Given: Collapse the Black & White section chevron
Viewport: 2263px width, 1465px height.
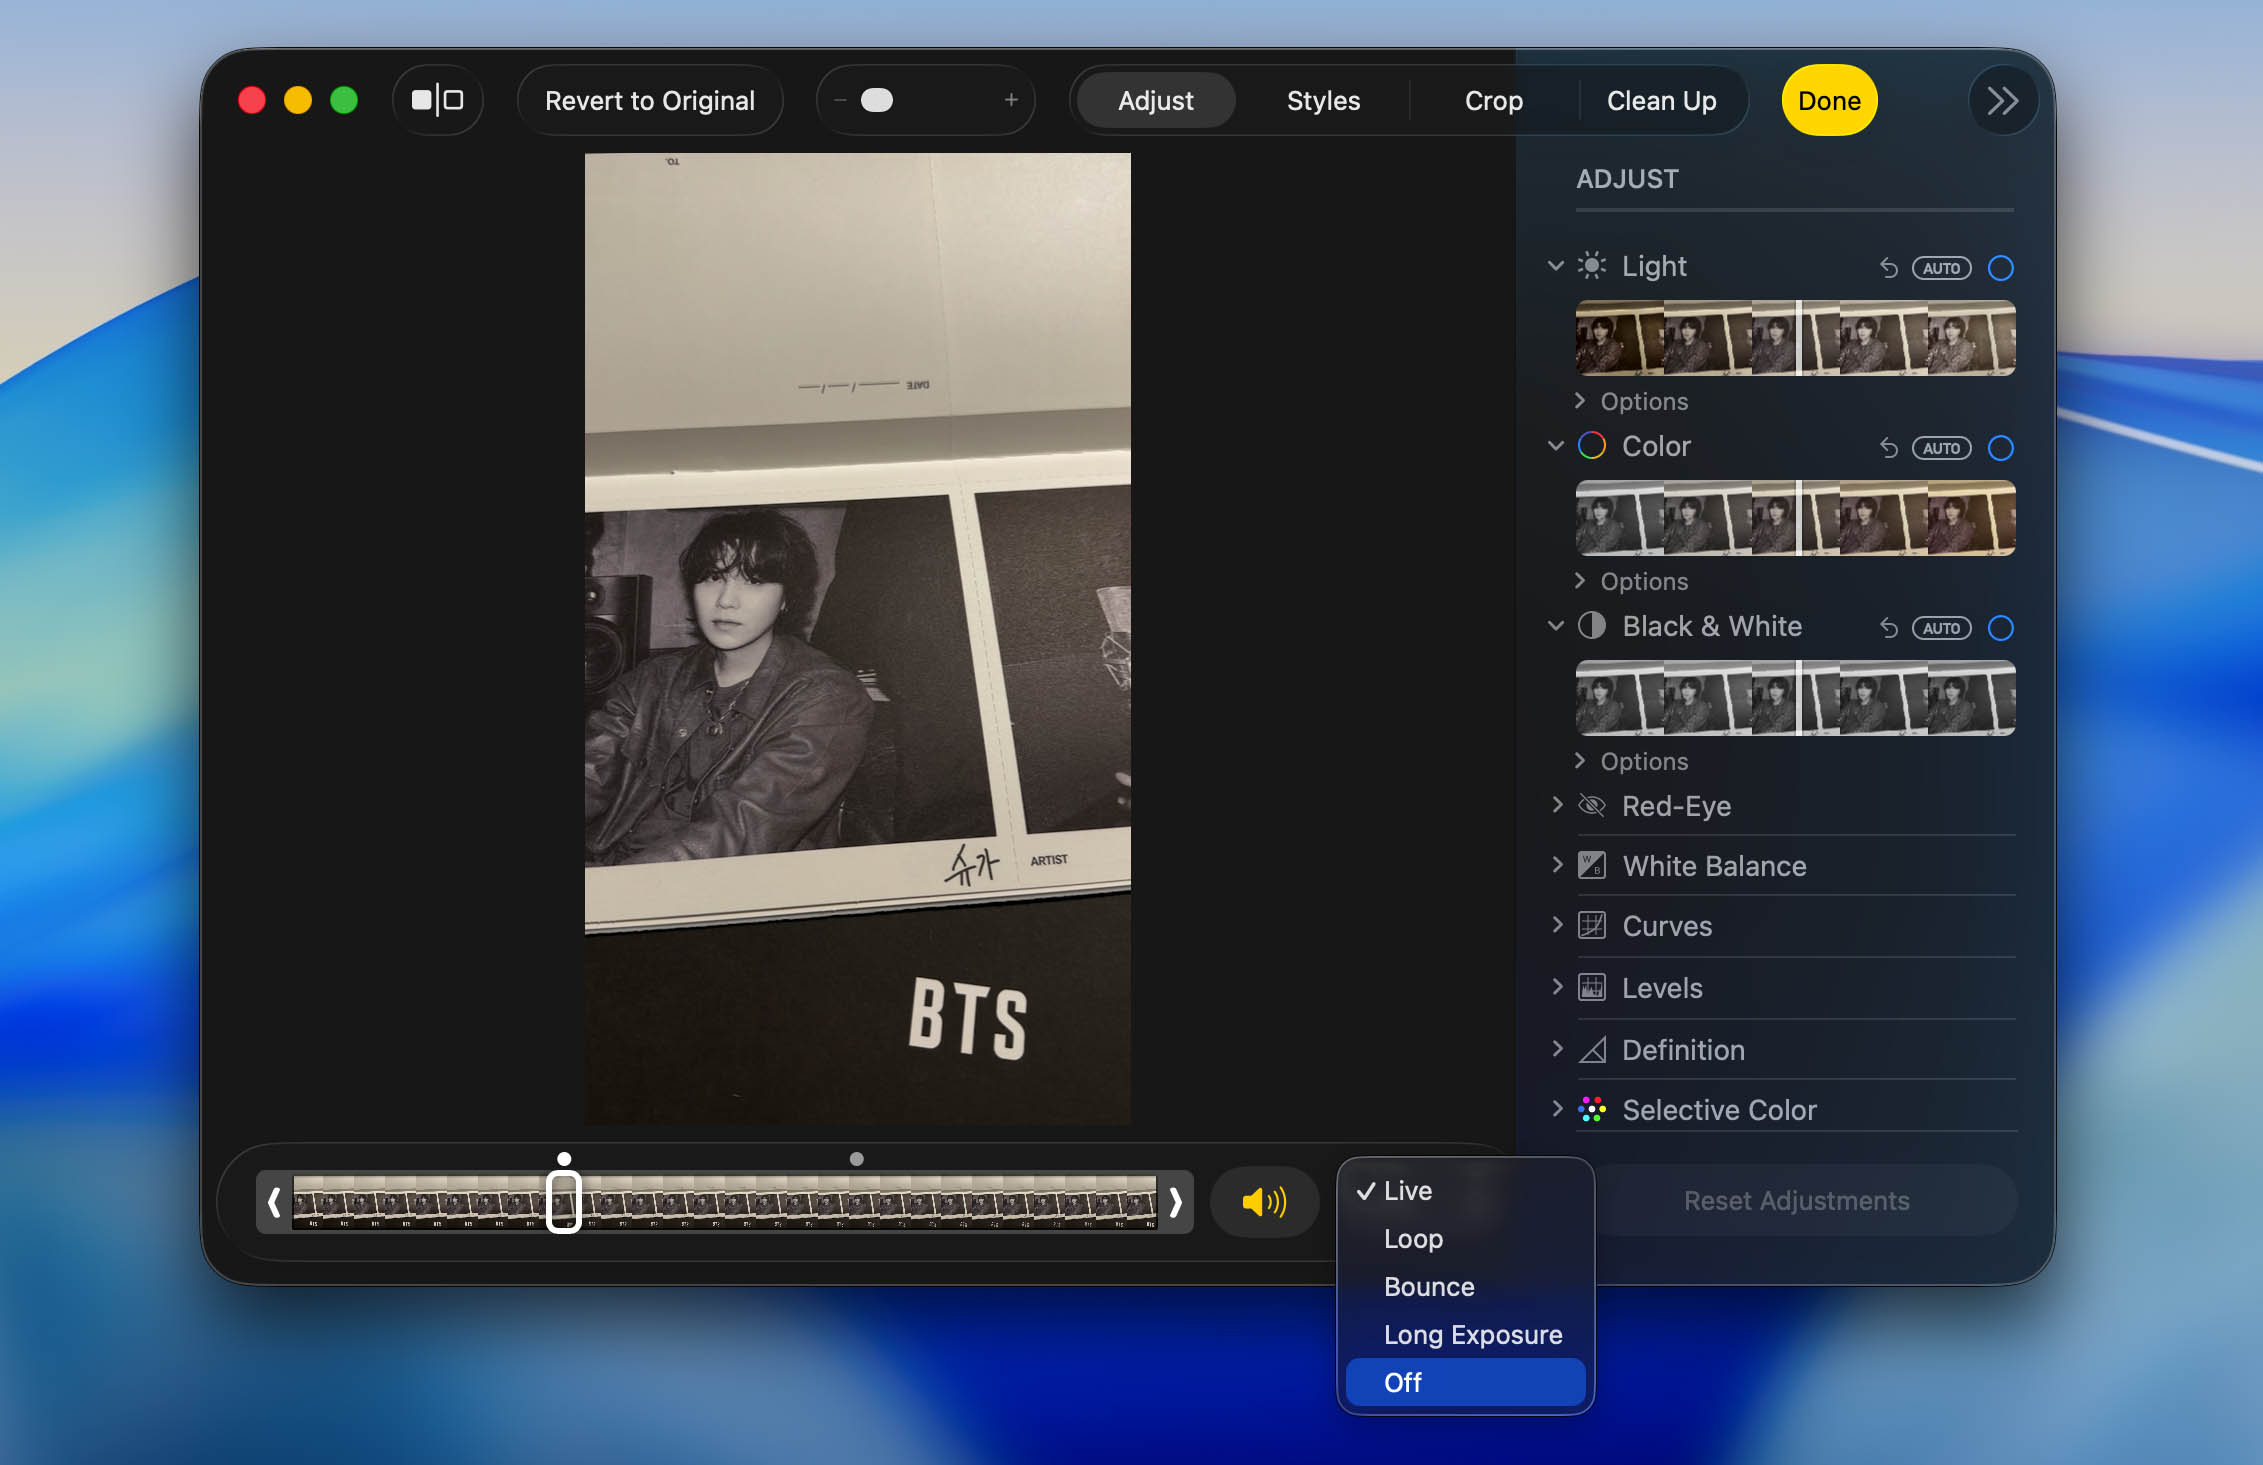Looking at the screenshot, I should pos(1556,626).
